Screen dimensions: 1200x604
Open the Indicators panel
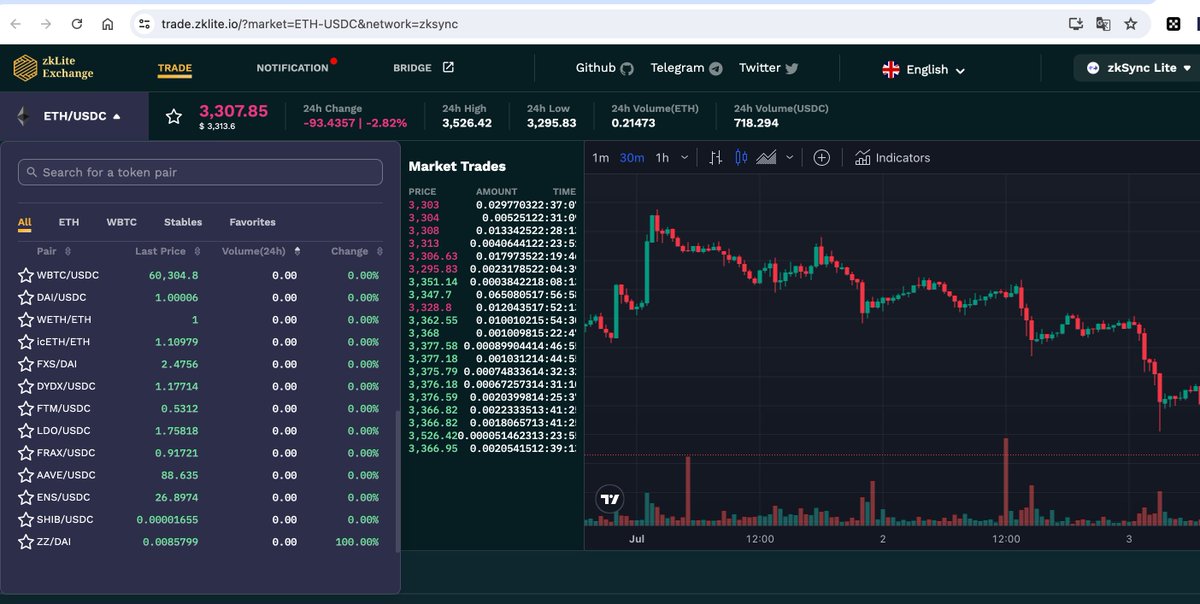coord(891,157)
